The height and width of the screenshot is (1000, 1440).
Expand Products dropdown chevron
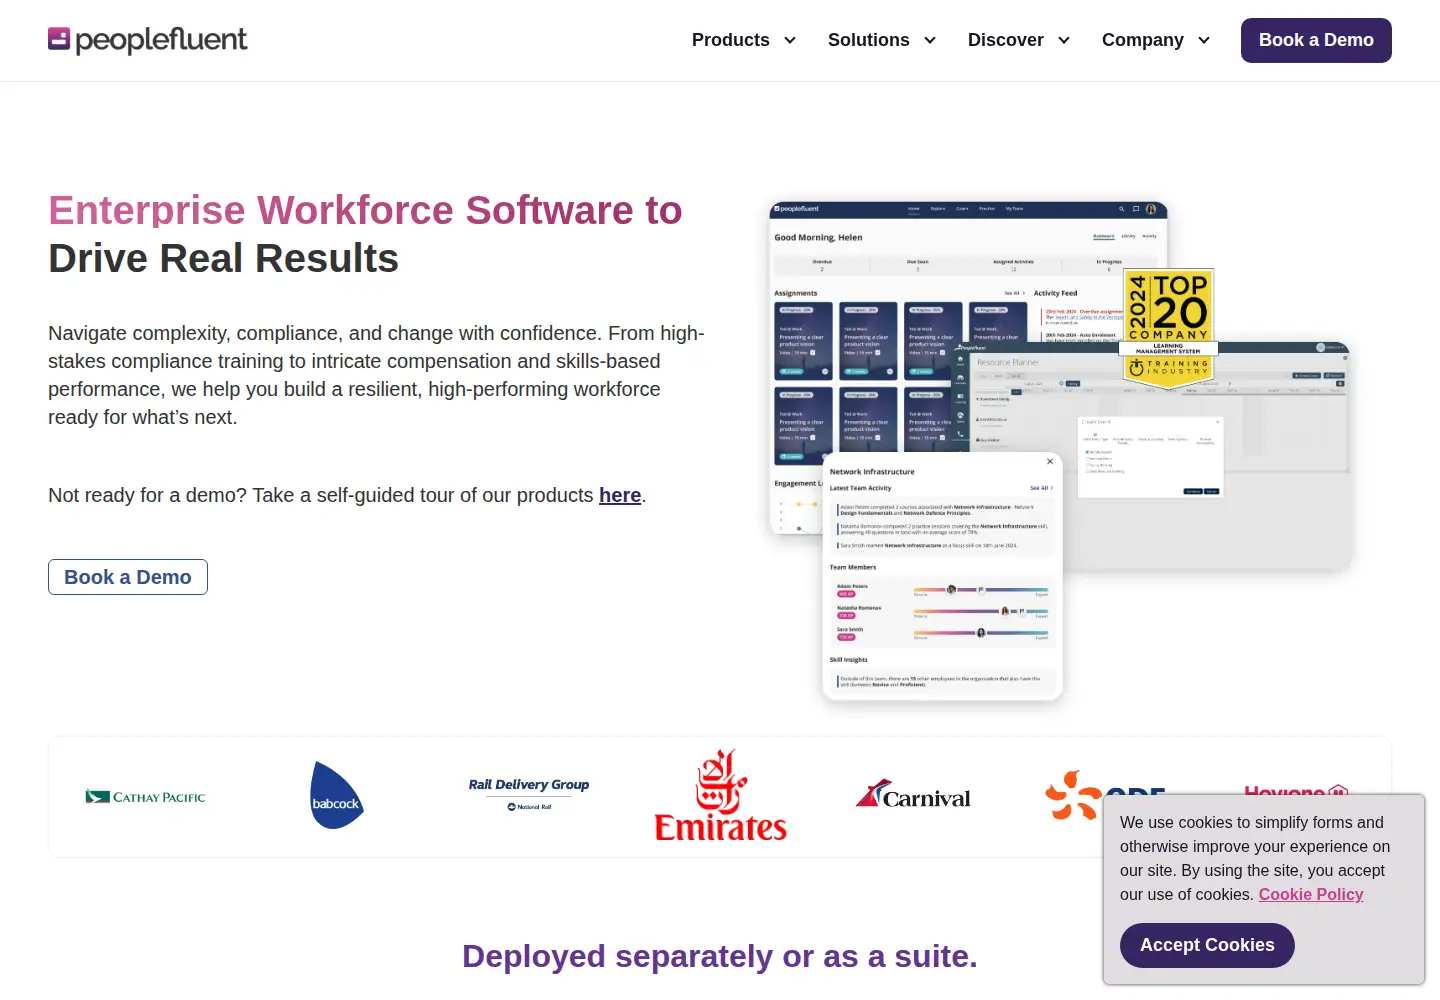pyautogui.click(x=790, y=40)
